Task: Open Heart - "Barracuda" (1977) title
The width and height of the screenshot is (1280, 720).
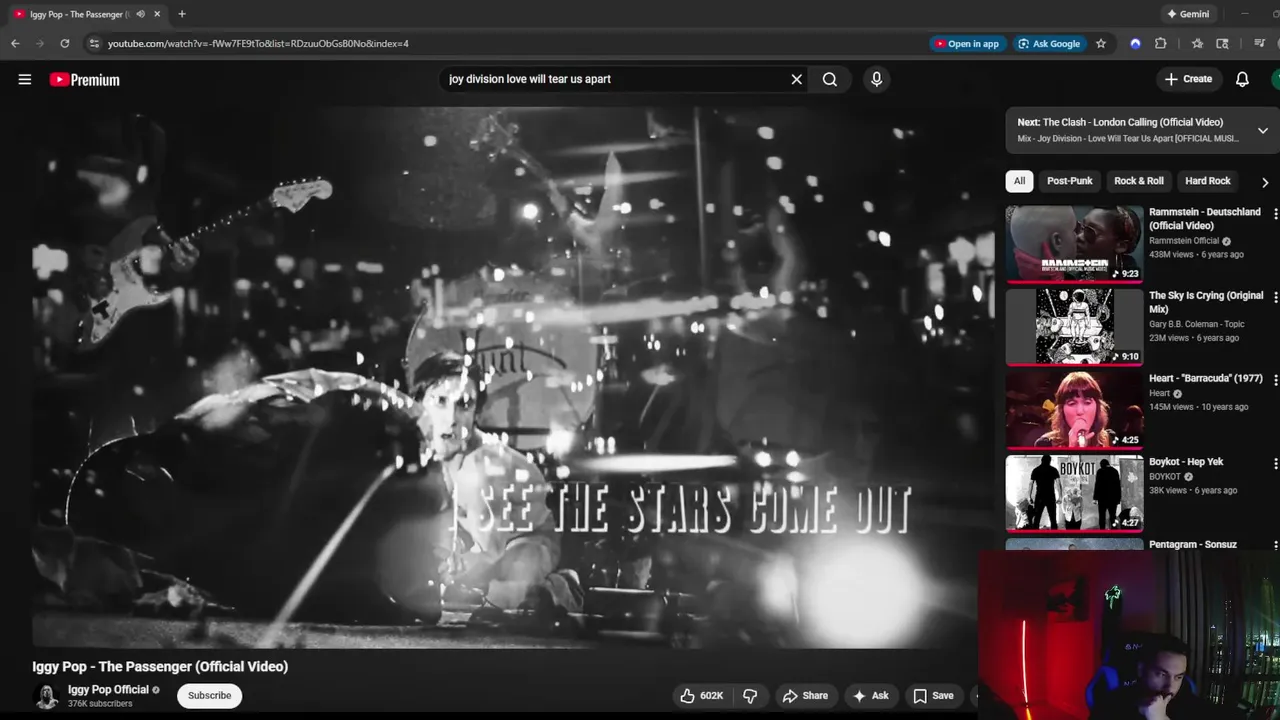Action: click(x=1206, y=379)
